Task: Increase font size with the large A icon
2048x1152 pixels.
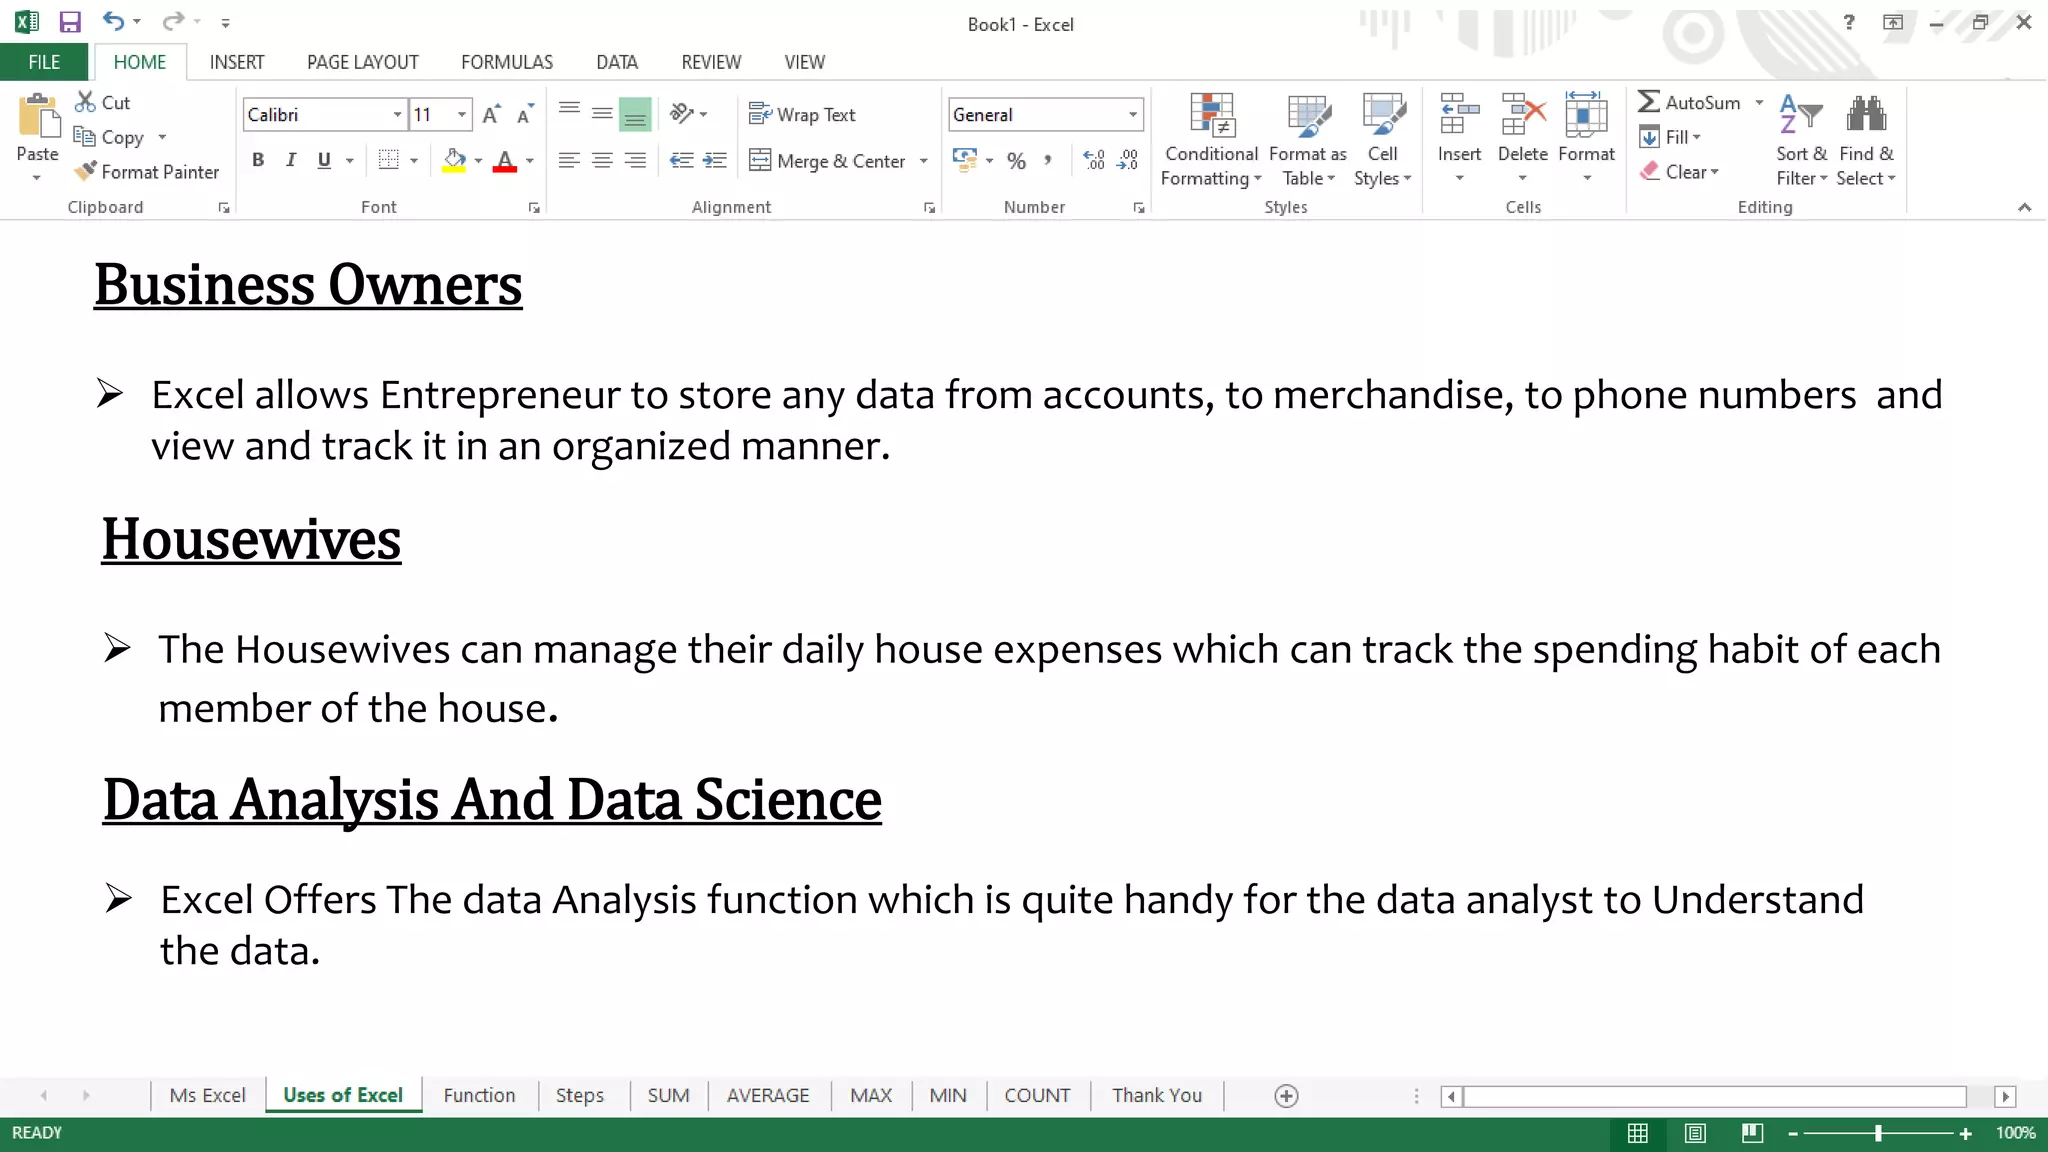Action: click(491, 114)
